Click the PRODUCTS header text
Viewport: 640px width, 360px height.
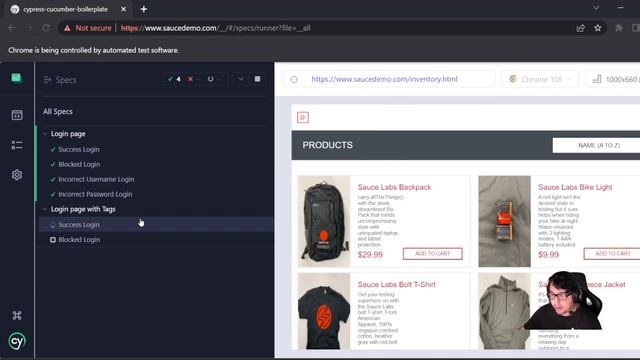327,145
